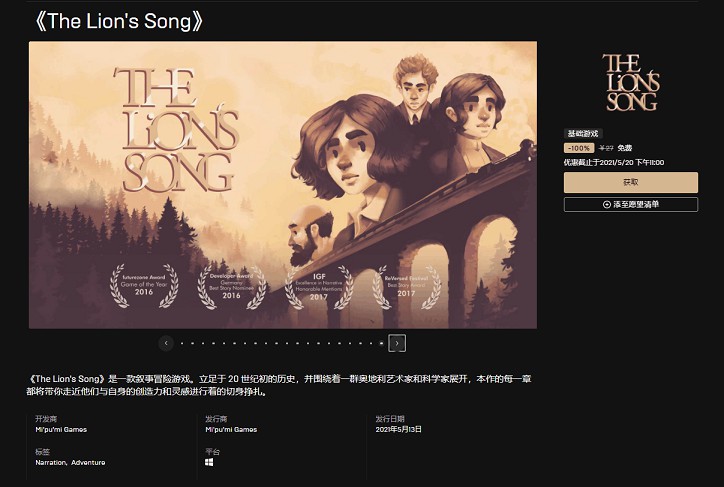Click the -100% discount badge

point(579,148)
